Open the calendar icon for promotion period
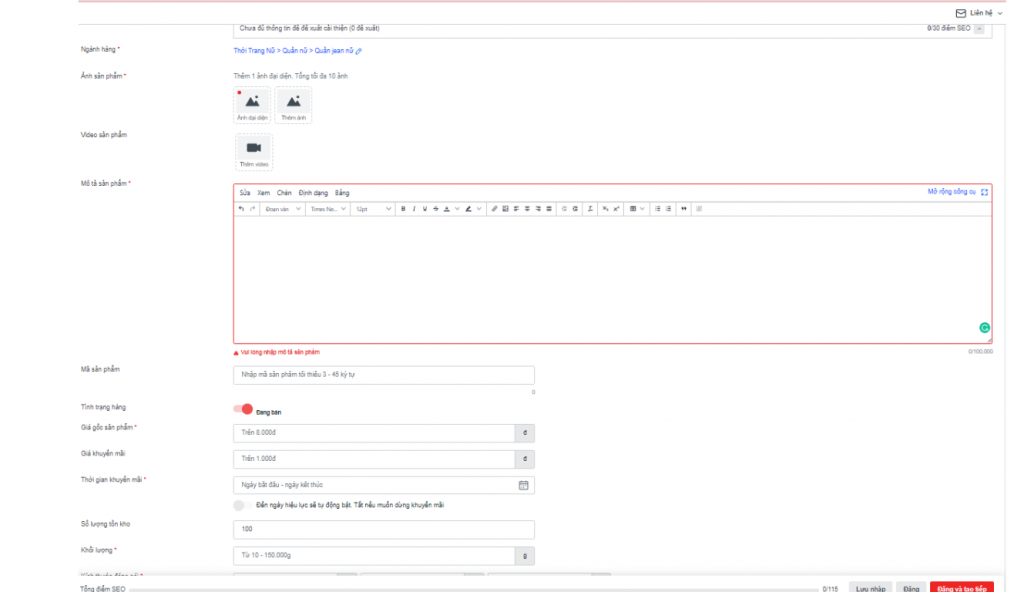This screenshot has width=1024, height=592. tap(524, 485)
